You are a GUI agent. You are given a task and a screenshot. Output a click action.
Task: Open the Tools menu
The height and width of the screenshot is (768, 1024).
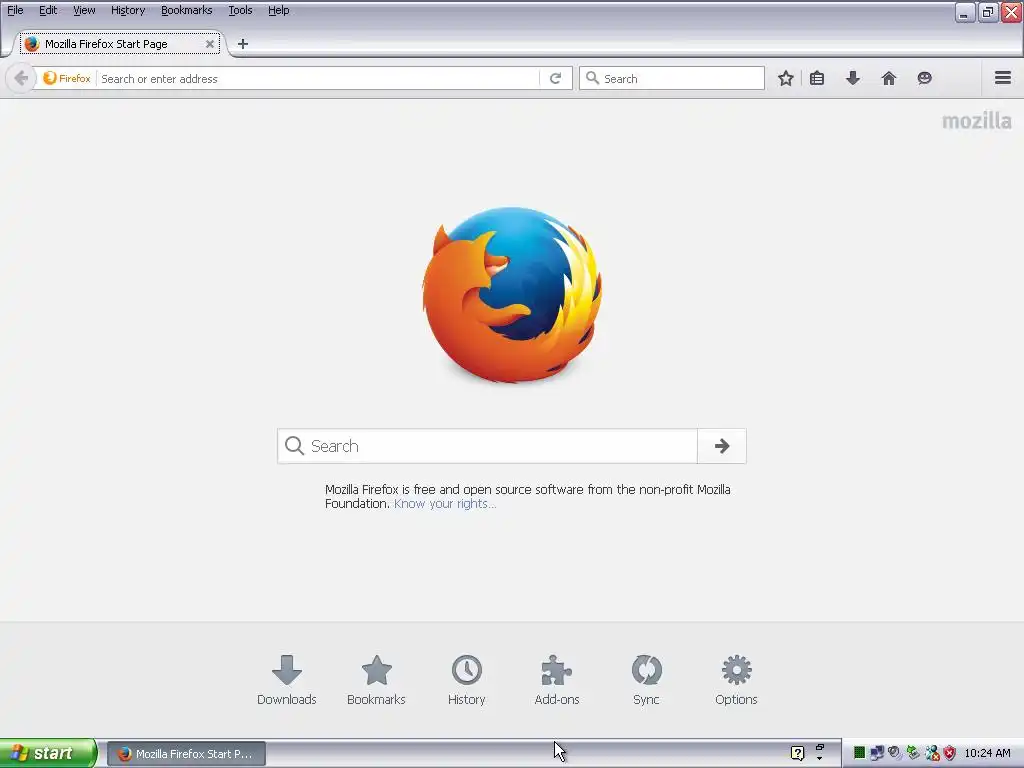(240, 10)
